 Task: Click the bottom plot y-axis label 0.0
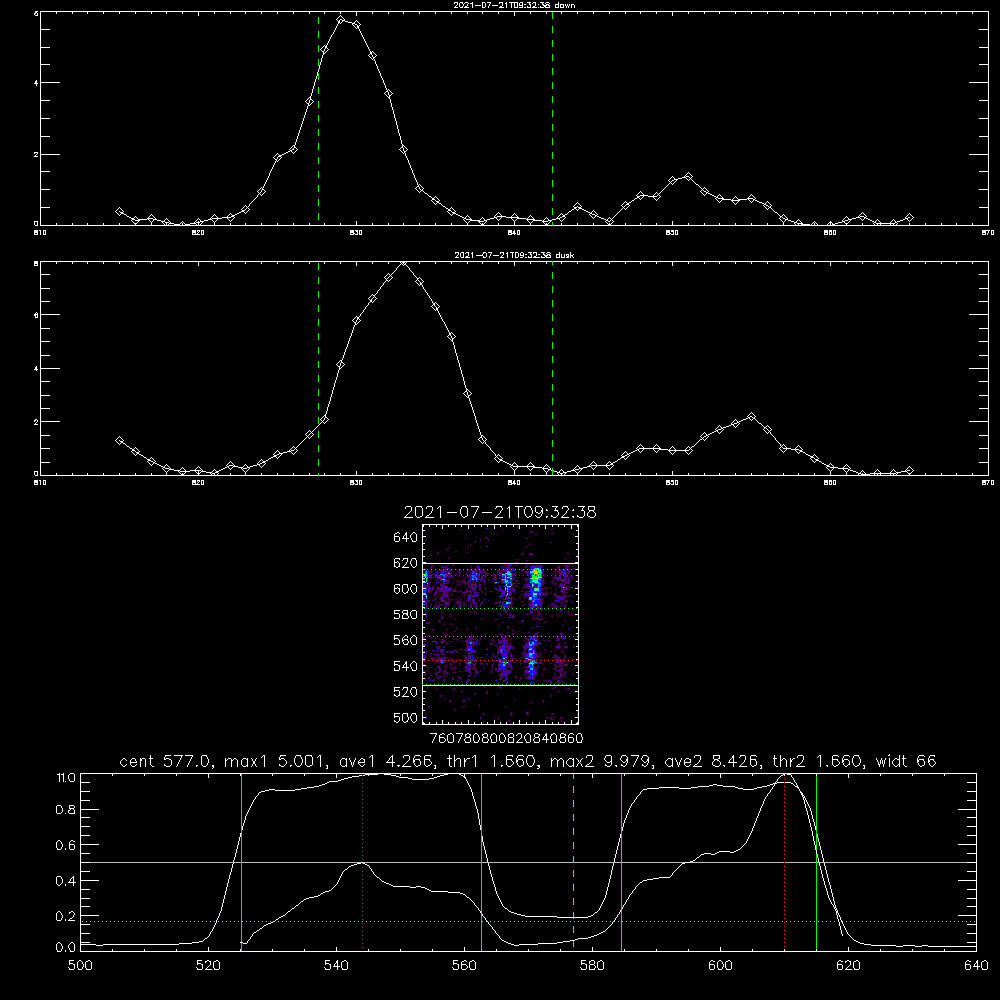tap(66, 948)
